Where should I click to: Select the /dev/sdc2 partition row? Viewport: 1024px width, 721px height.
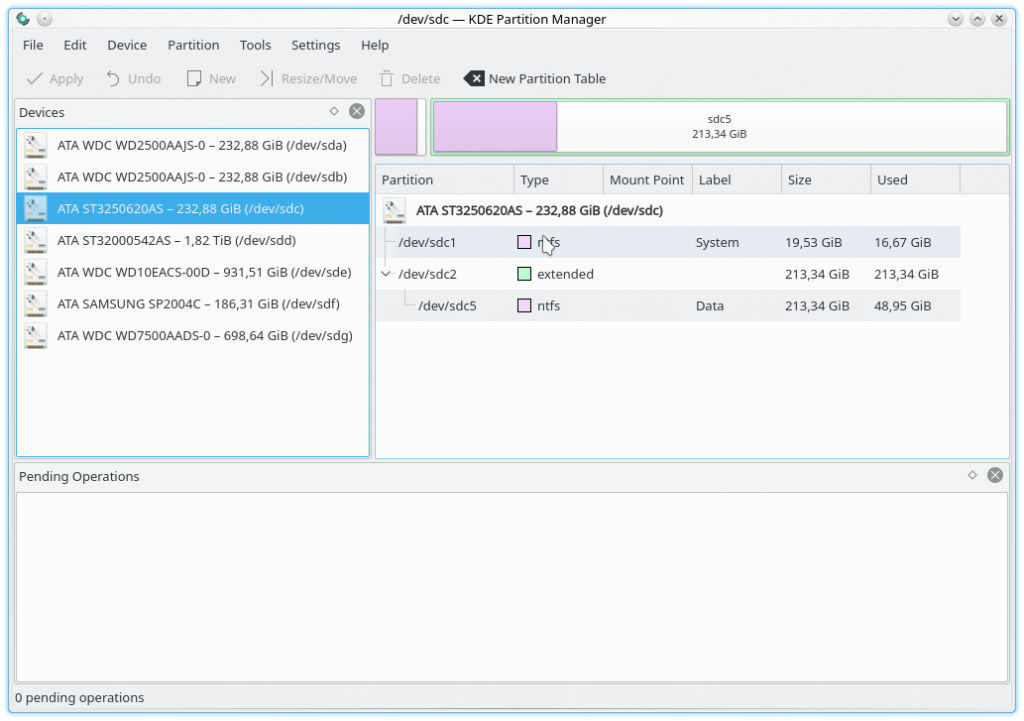668,274
